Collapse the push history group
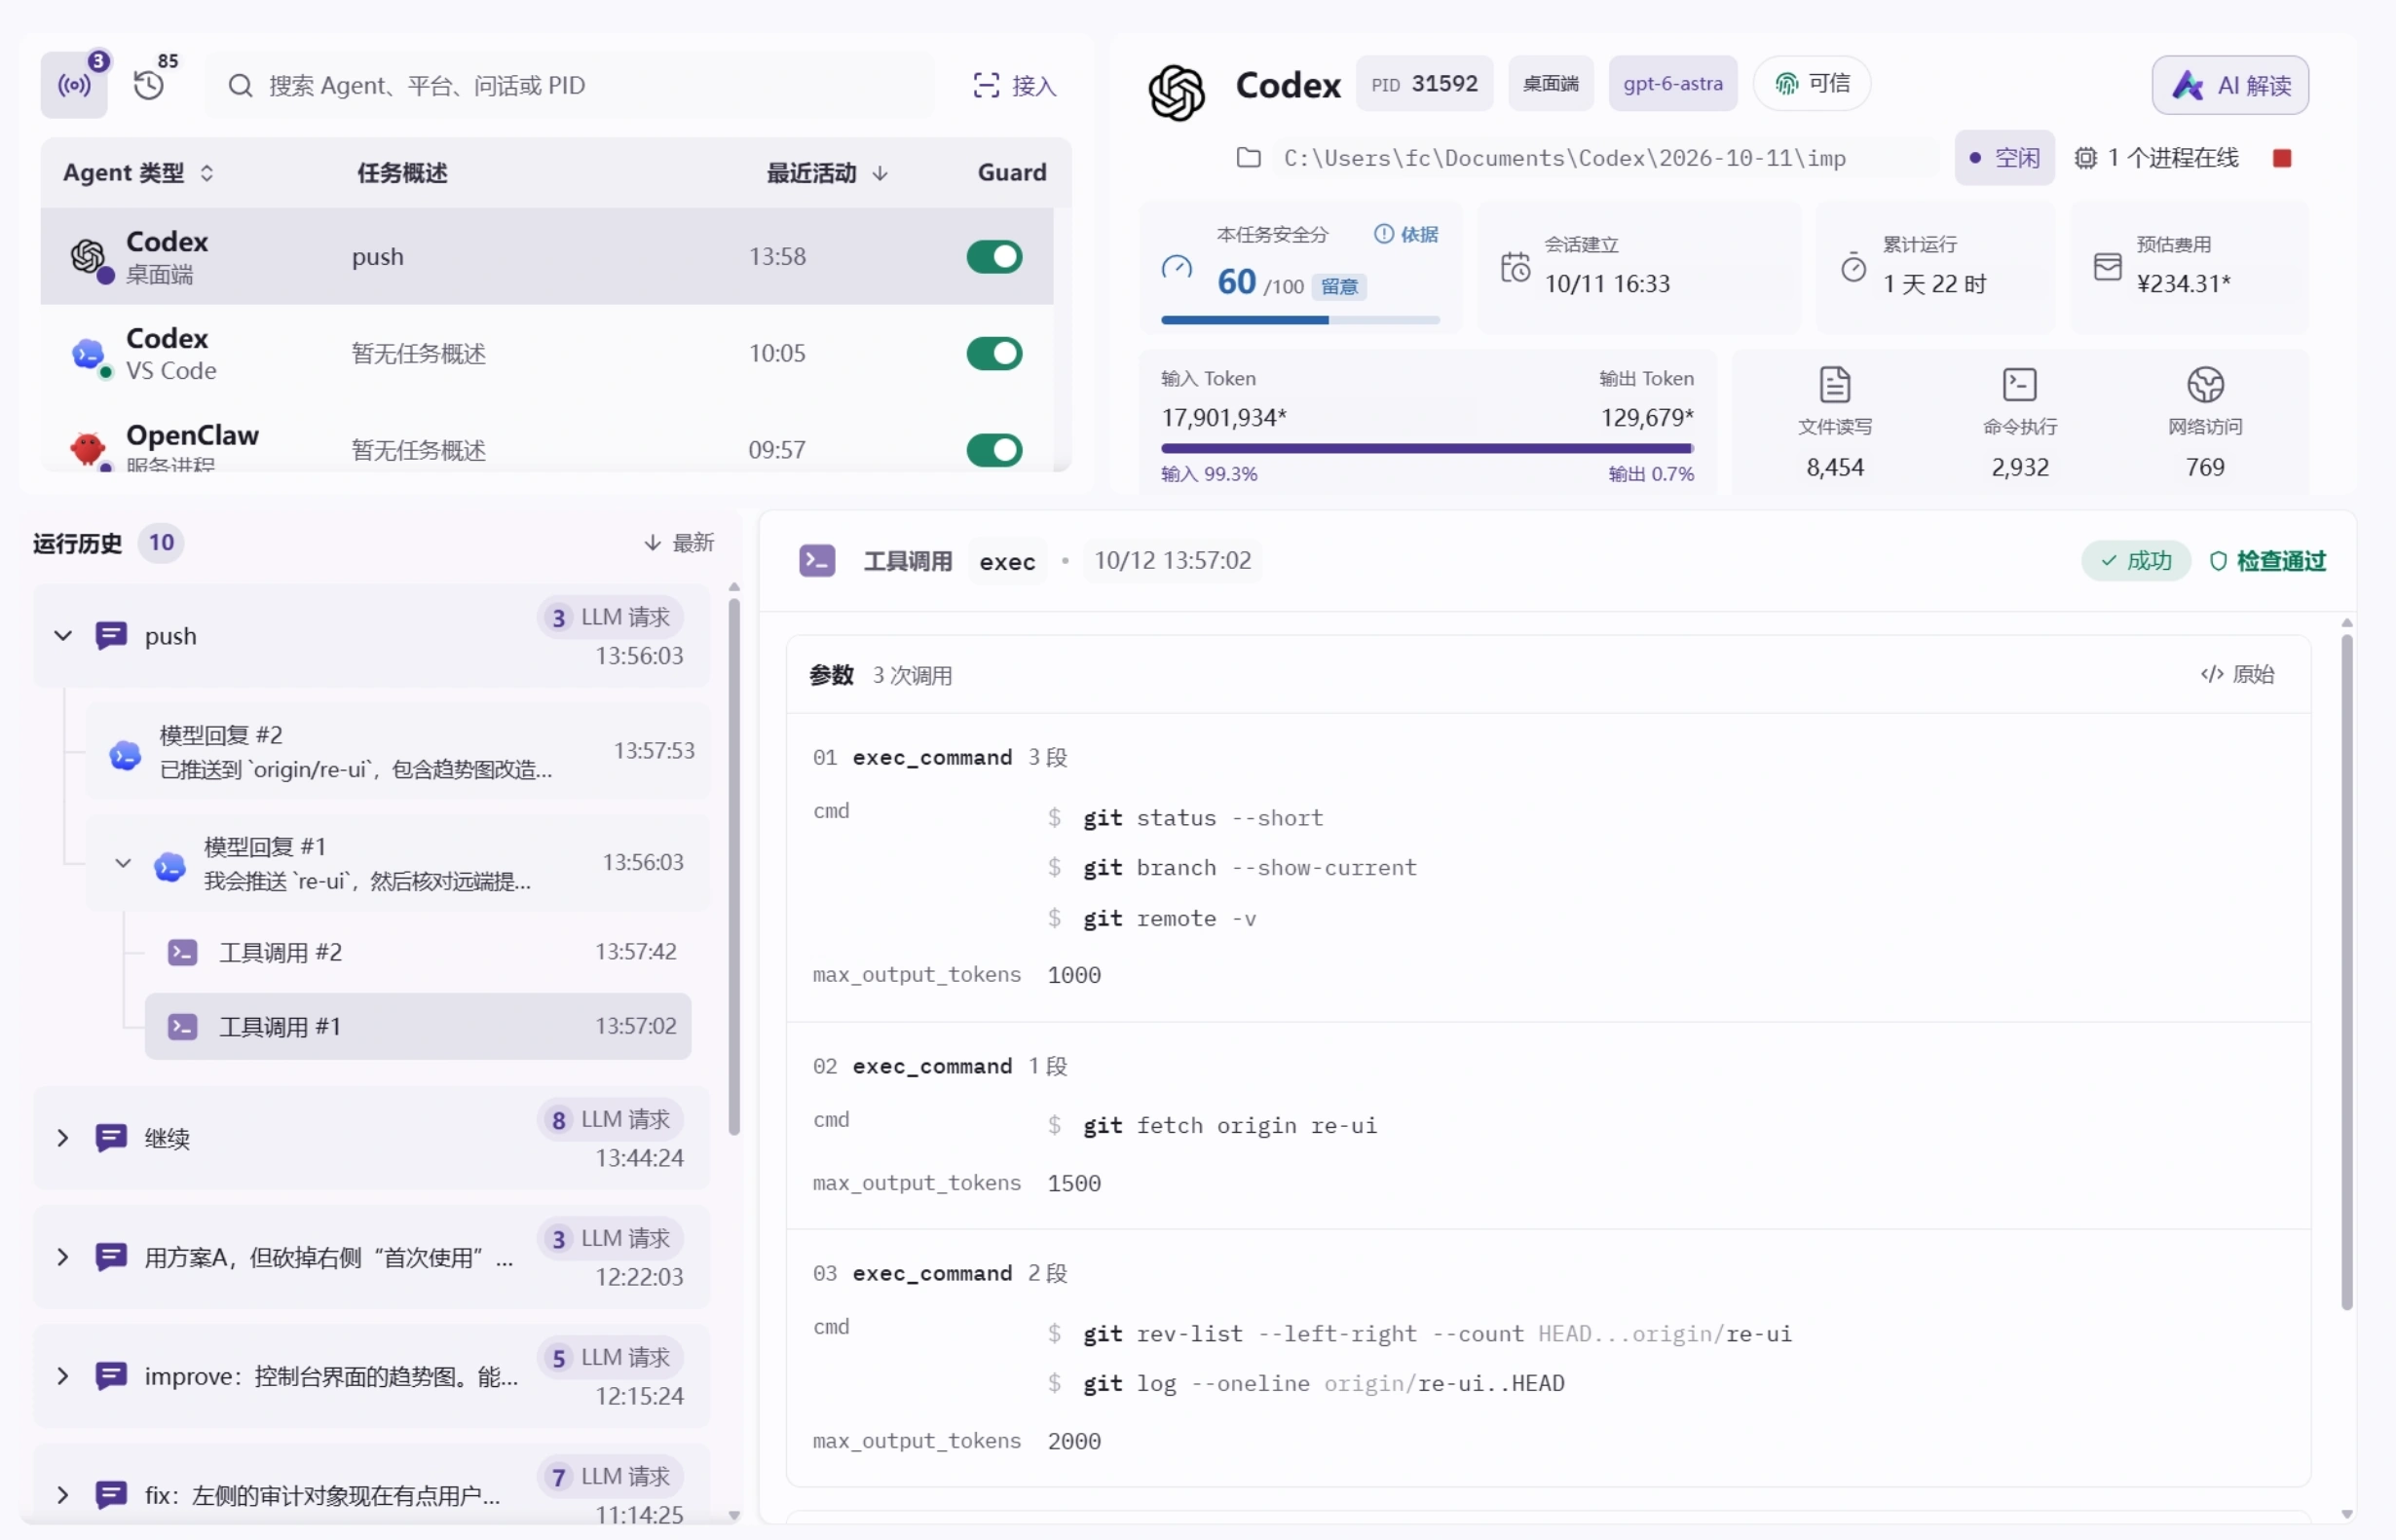 click(63, 635)
